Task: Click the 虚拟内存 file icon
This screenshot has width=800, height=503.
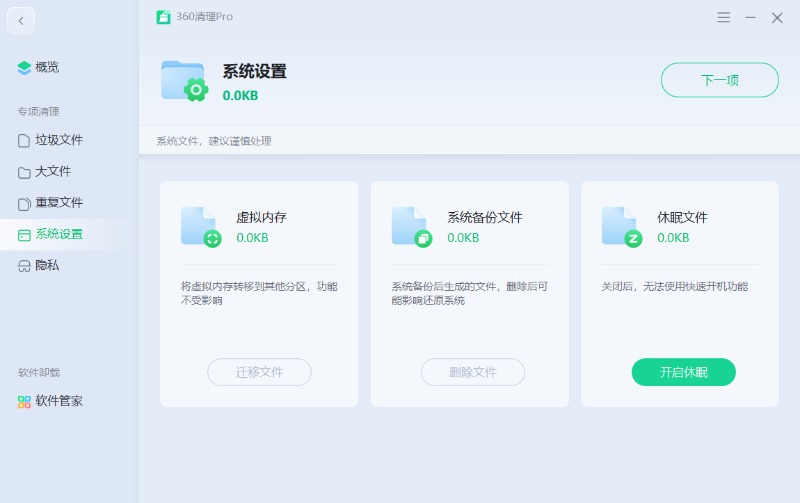Action: (201, 227)
